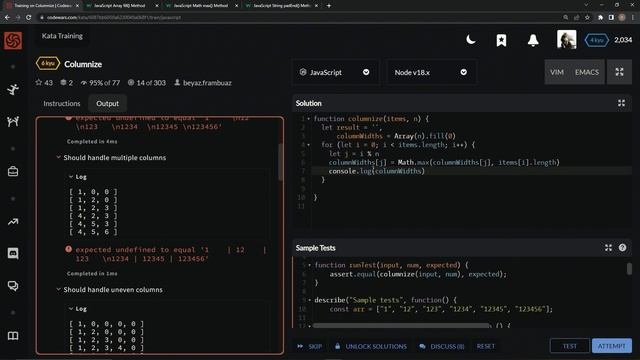640x360 pixels.
Task: Fold the columnize function at line 1
Action: tap(309, 119)
